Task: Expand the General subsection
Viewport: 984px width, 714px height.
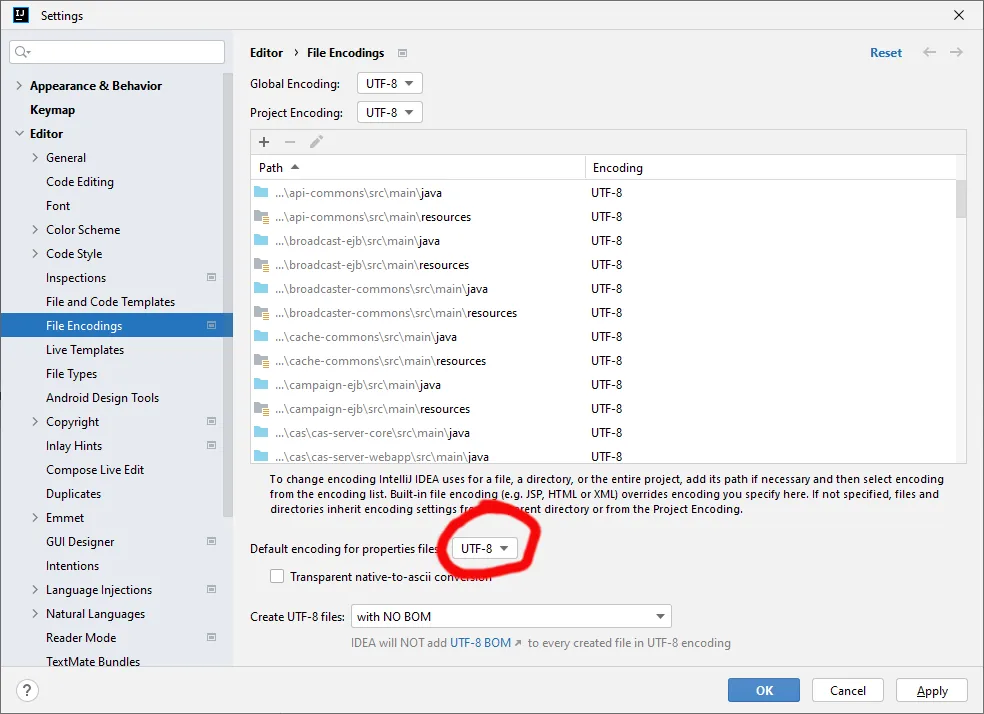Action: click(x=35, y=157)
